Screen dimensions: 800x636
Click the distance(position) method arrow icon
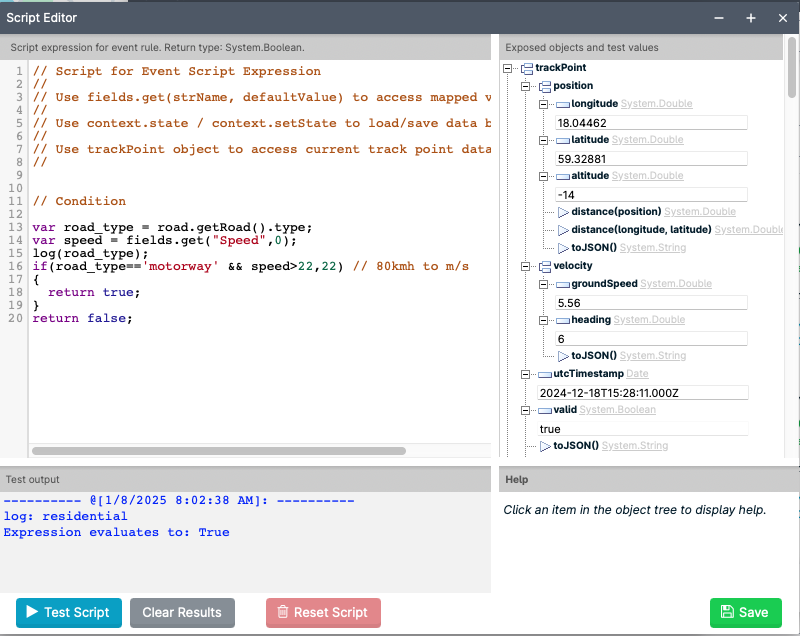pyautogui.click(x=563, y=212)
